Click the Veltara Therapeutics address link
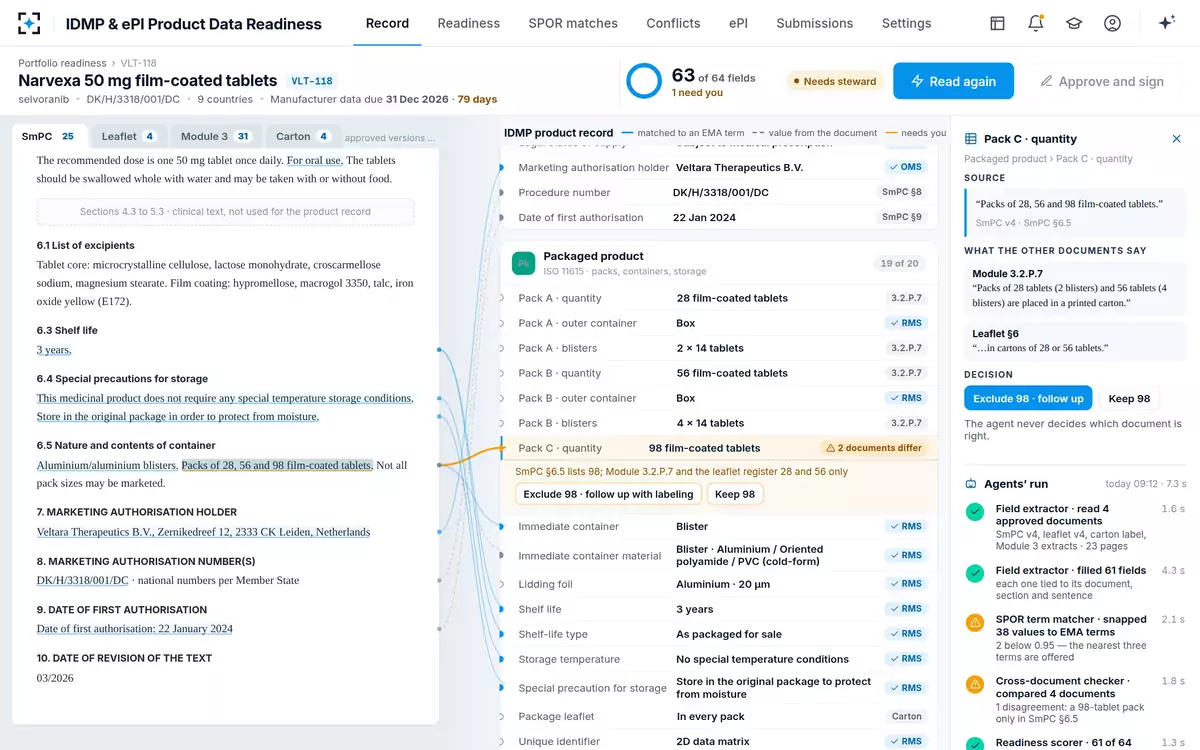This screenshot has width=1200, height=750. click(x=203, y=532)
